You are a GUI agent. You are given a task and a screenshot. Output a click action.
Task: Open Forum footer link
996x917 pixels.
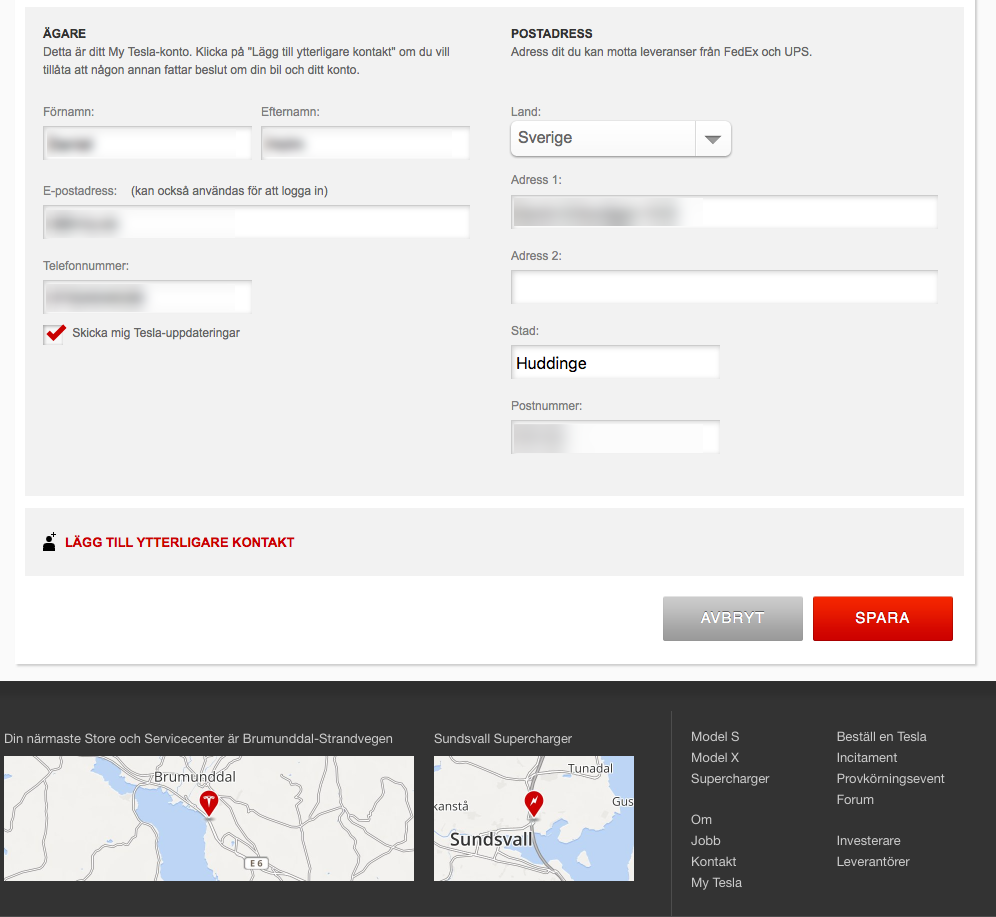pos(855,800)
